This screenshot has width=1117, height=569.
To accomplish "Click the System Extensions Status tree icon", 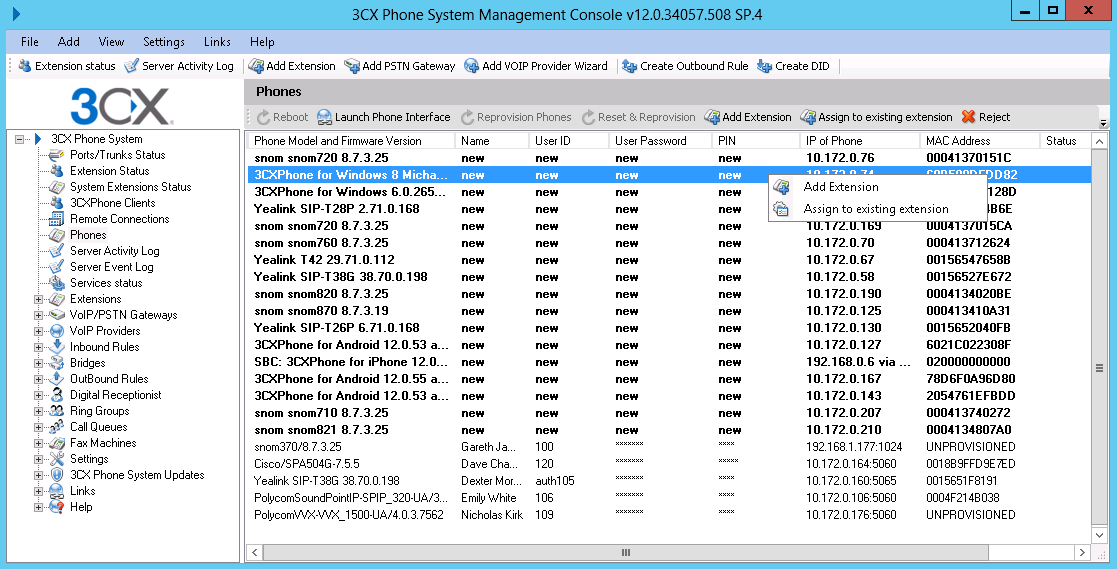I will pyautogui.click(x=57, y=187).
